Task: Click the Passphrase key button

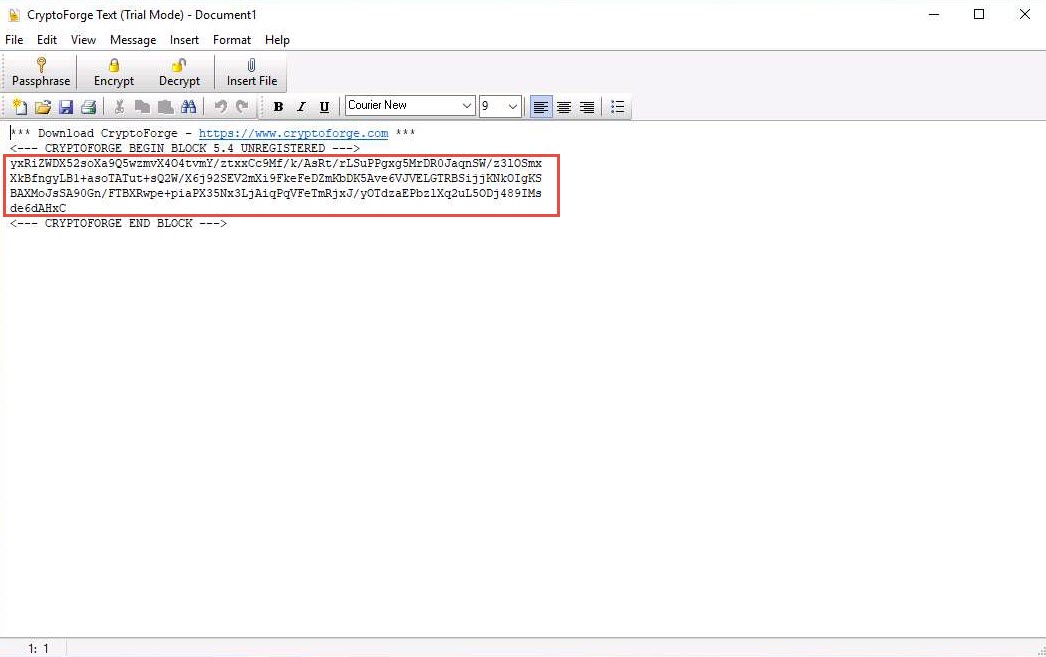Action: click(x=41, y=73)
